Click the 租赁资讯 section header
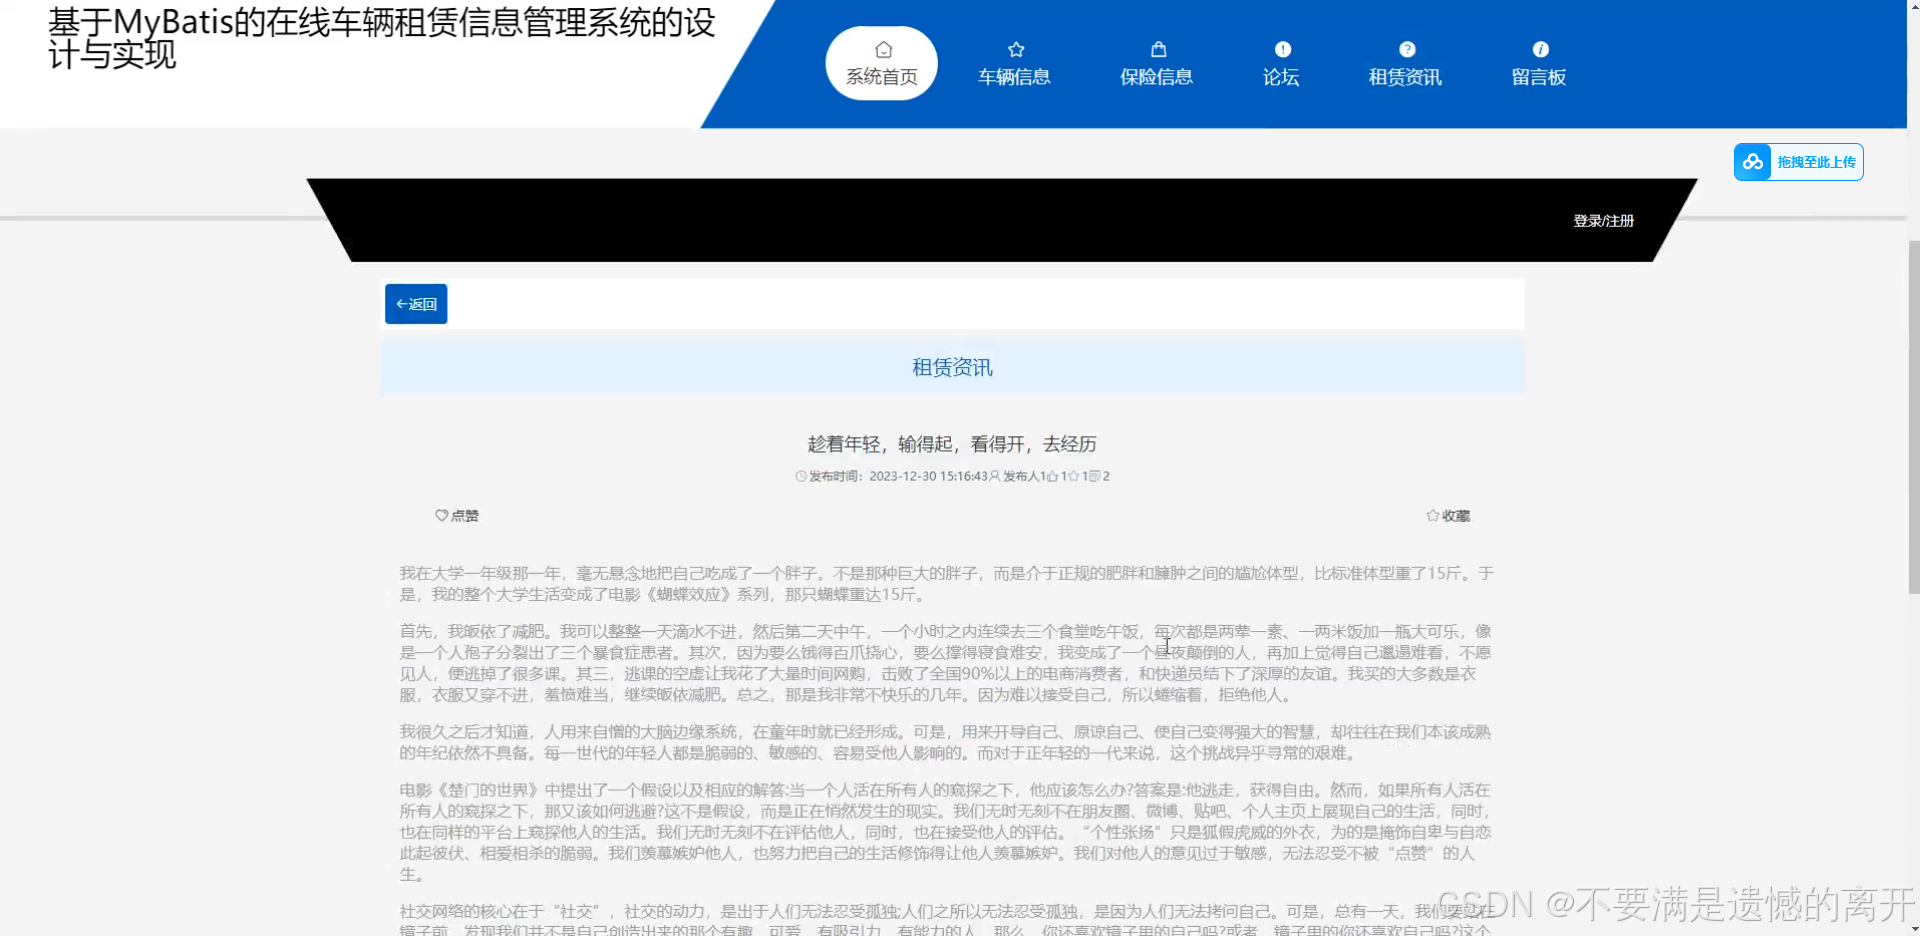 pyautogui.click(x=952, y=368)
